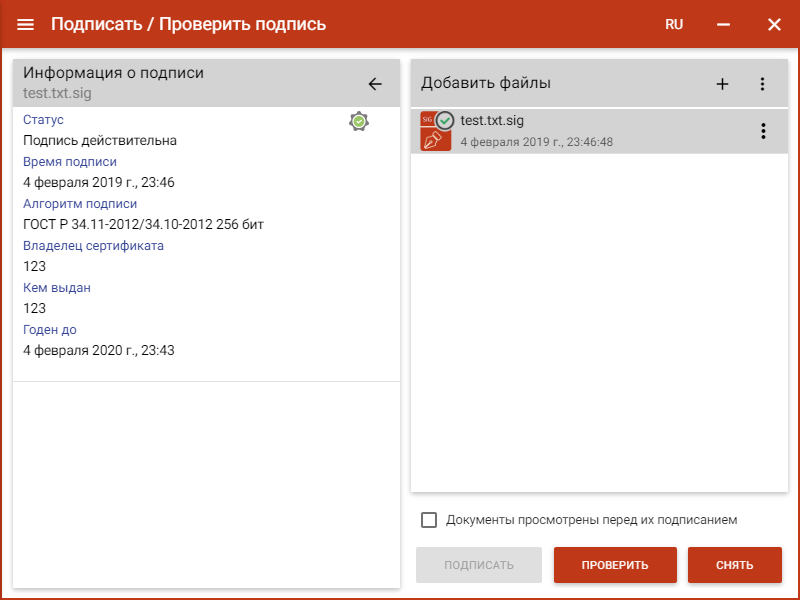Screen dimensions: 800x600
Task: Select the test.txt.sig file row
Action: click(x=600, y=131)
